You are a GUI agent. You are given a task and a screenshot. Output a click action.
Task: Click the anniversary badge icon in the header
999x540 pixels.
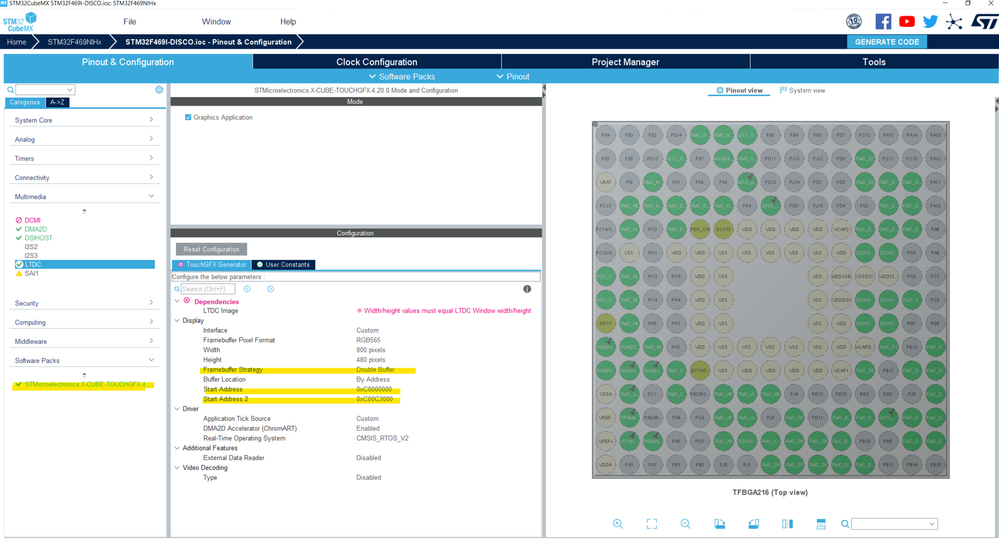(854, 22)
